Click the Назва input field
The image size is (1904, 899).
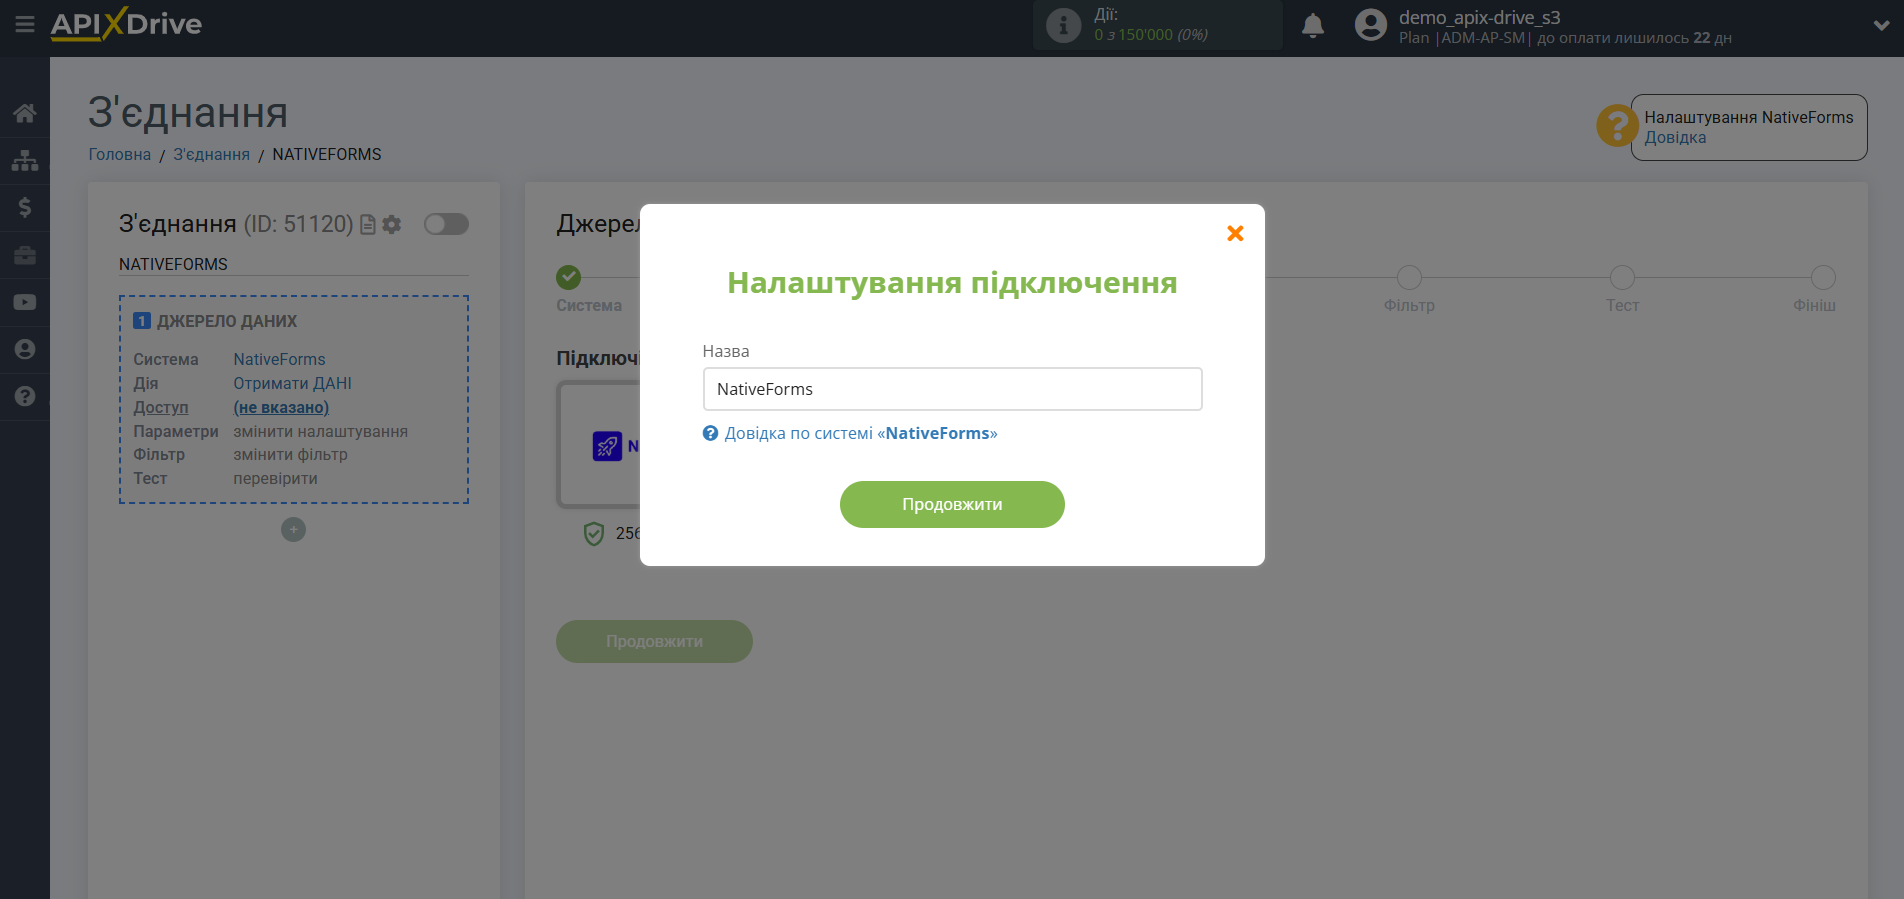tap(952, 389)
